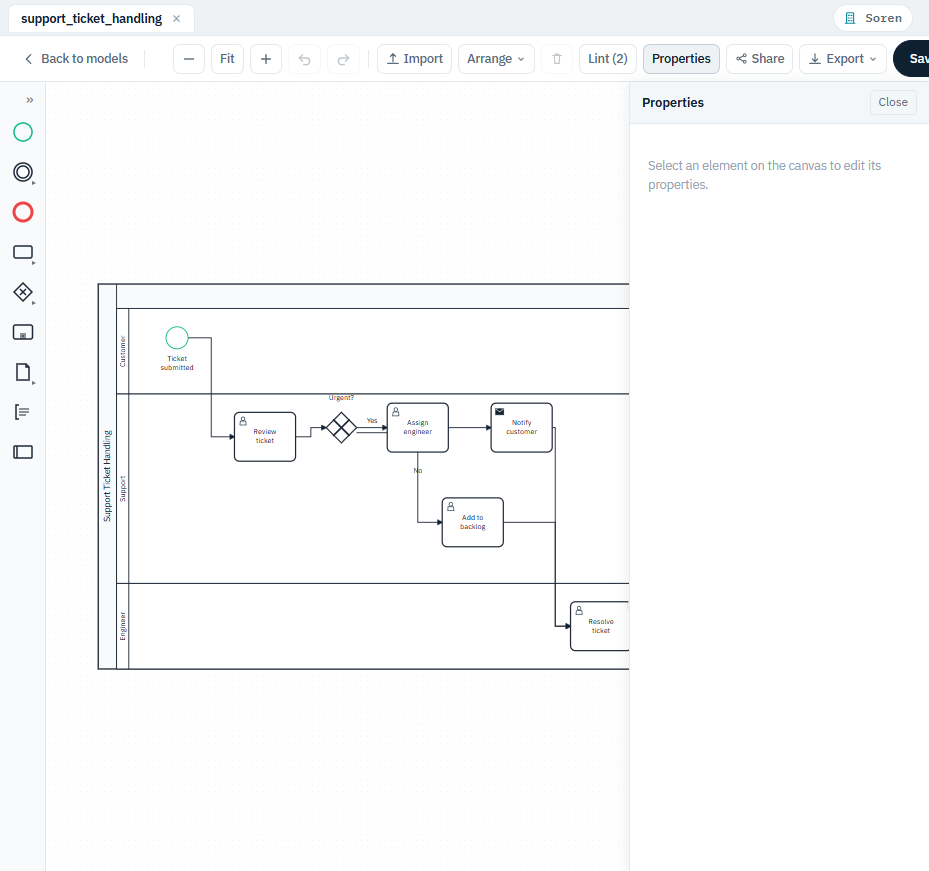
Task: Close the Properties panel
Action: click(893, 102)
